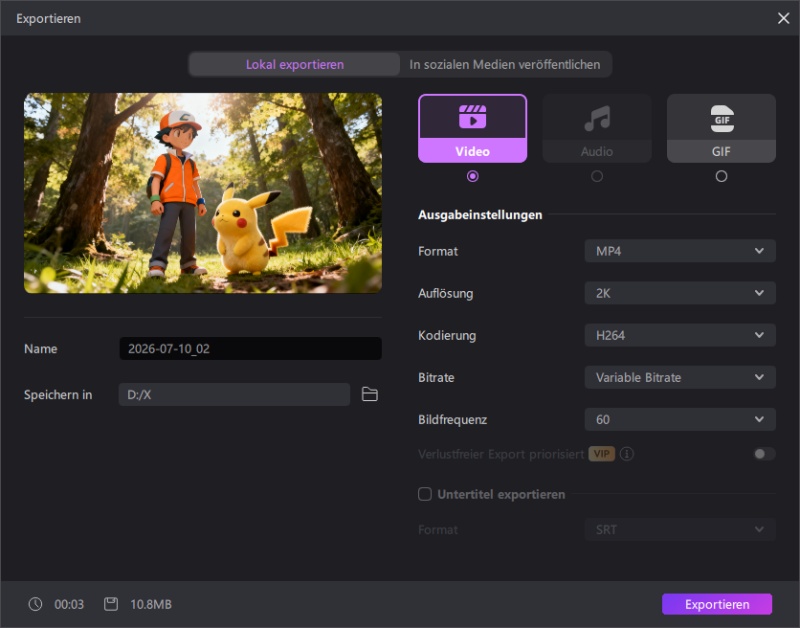Screen dimensions: 800x628
Task: Close the Exportieren dialog
Action: 783,18
